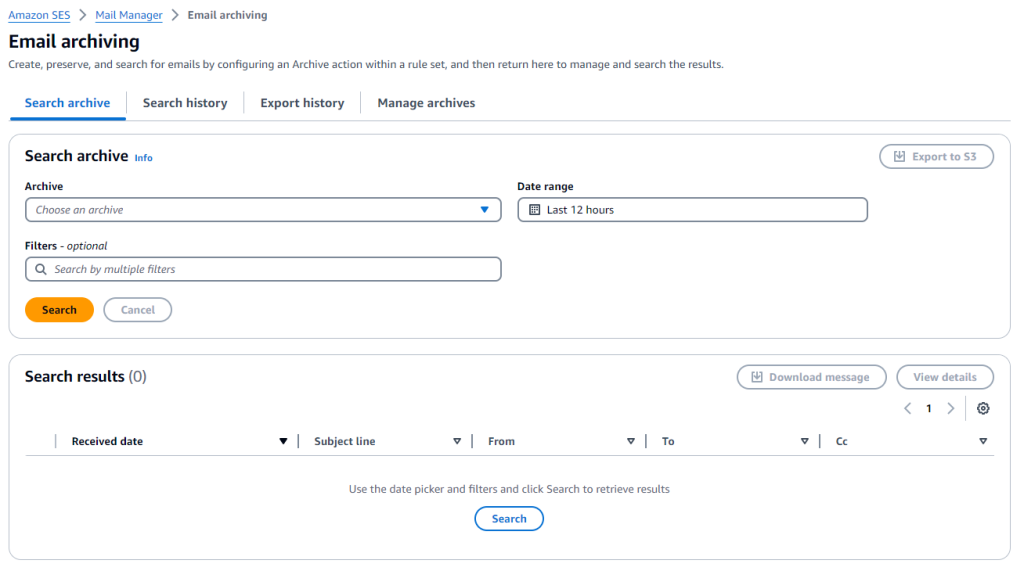Switch to the Search history tab
This screenshot has height=571, width=1024.
[x=185, y=103]
